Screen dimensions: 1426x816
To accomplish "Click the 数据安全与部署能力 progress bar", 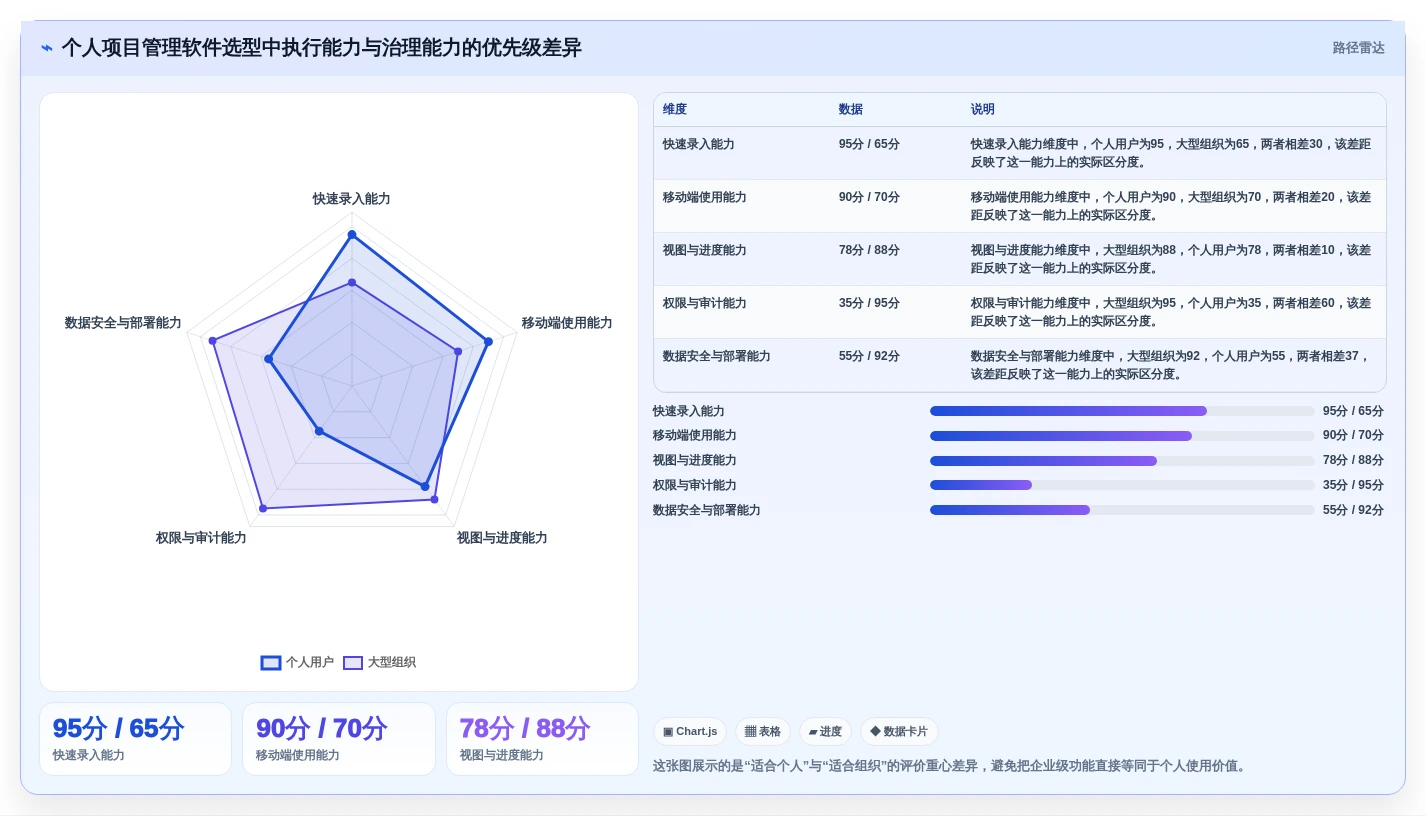I will (x=1122, y=510).
